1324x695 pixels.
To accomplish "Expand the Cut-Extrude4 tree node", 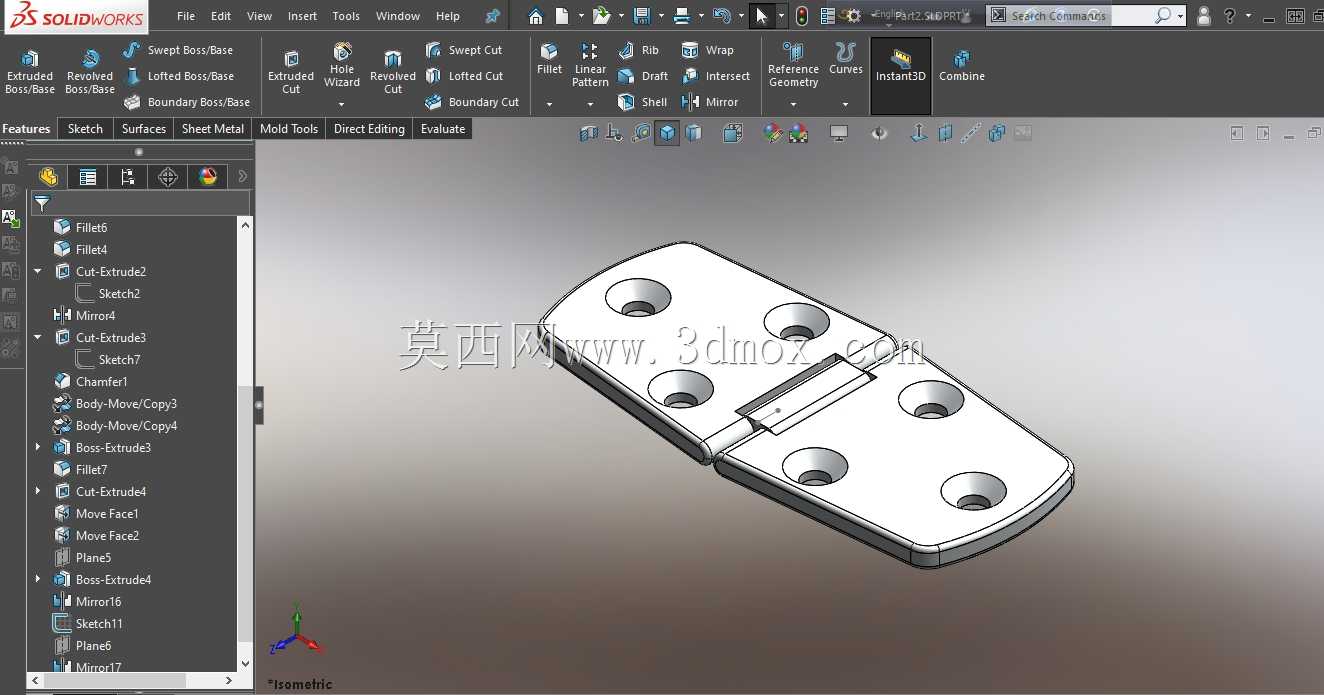I will (x=38, y=491).
